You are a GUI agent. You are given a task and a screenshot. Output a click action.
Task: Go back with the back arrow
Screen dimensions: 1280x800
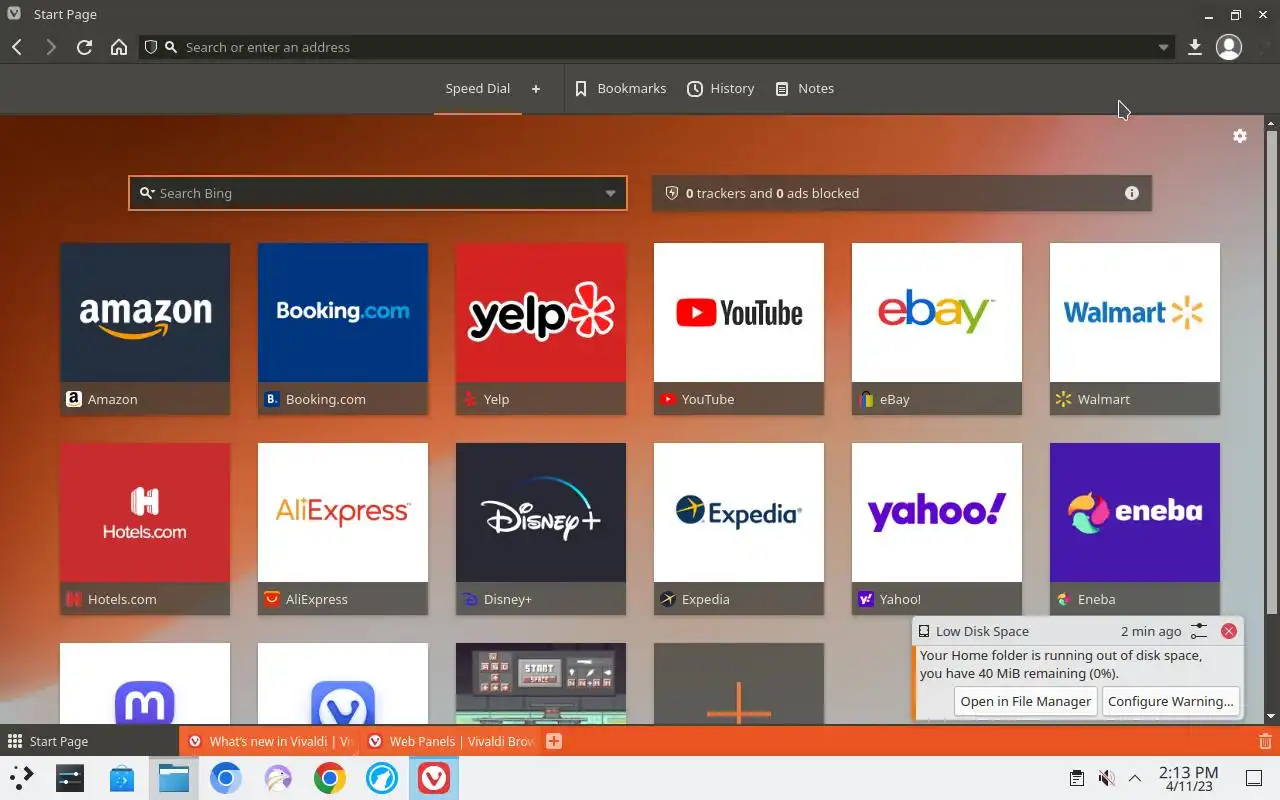click(x=17, y=47)
